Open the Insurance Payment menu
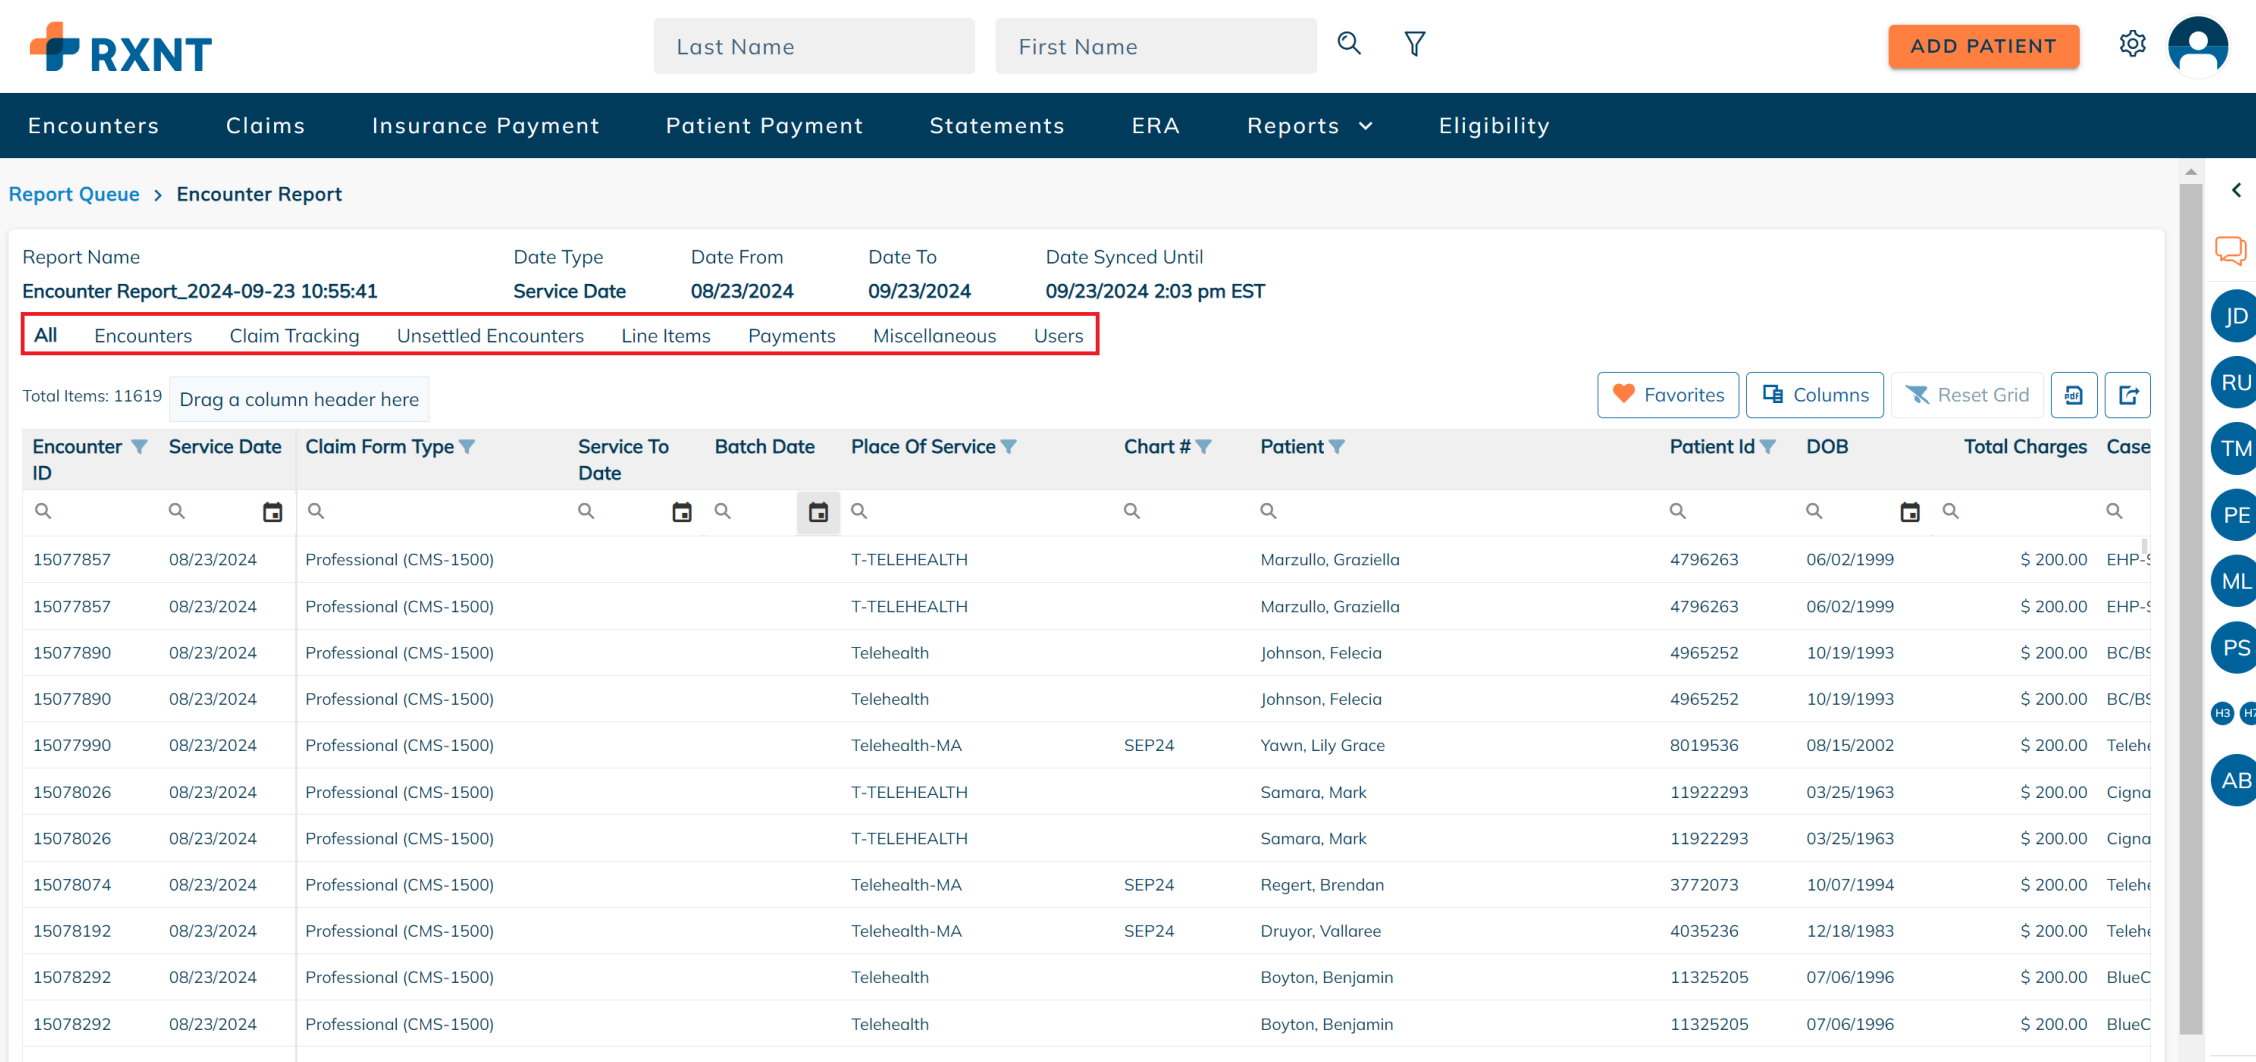This screenshot has height=1062, width=2256. click(x=485, y=126)
